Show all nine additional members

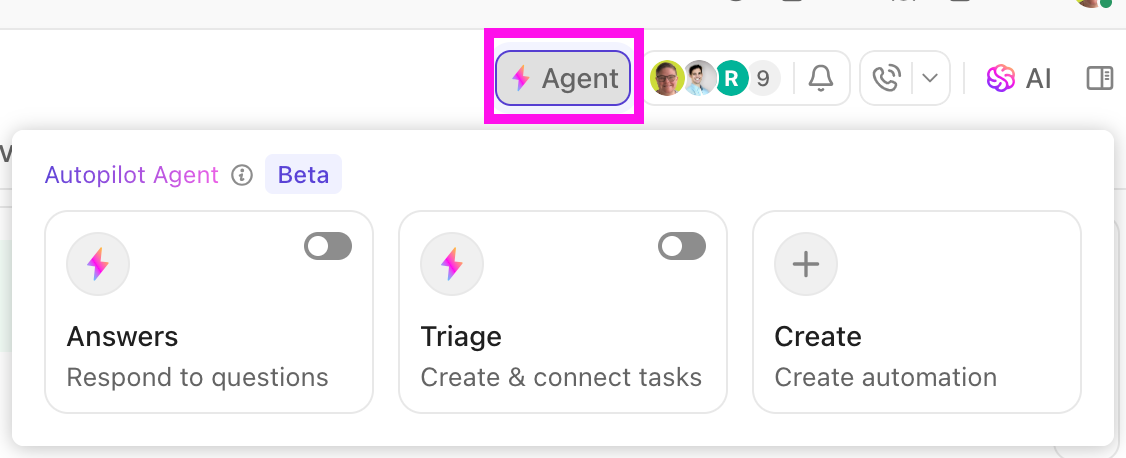click(x=764, y=78)
